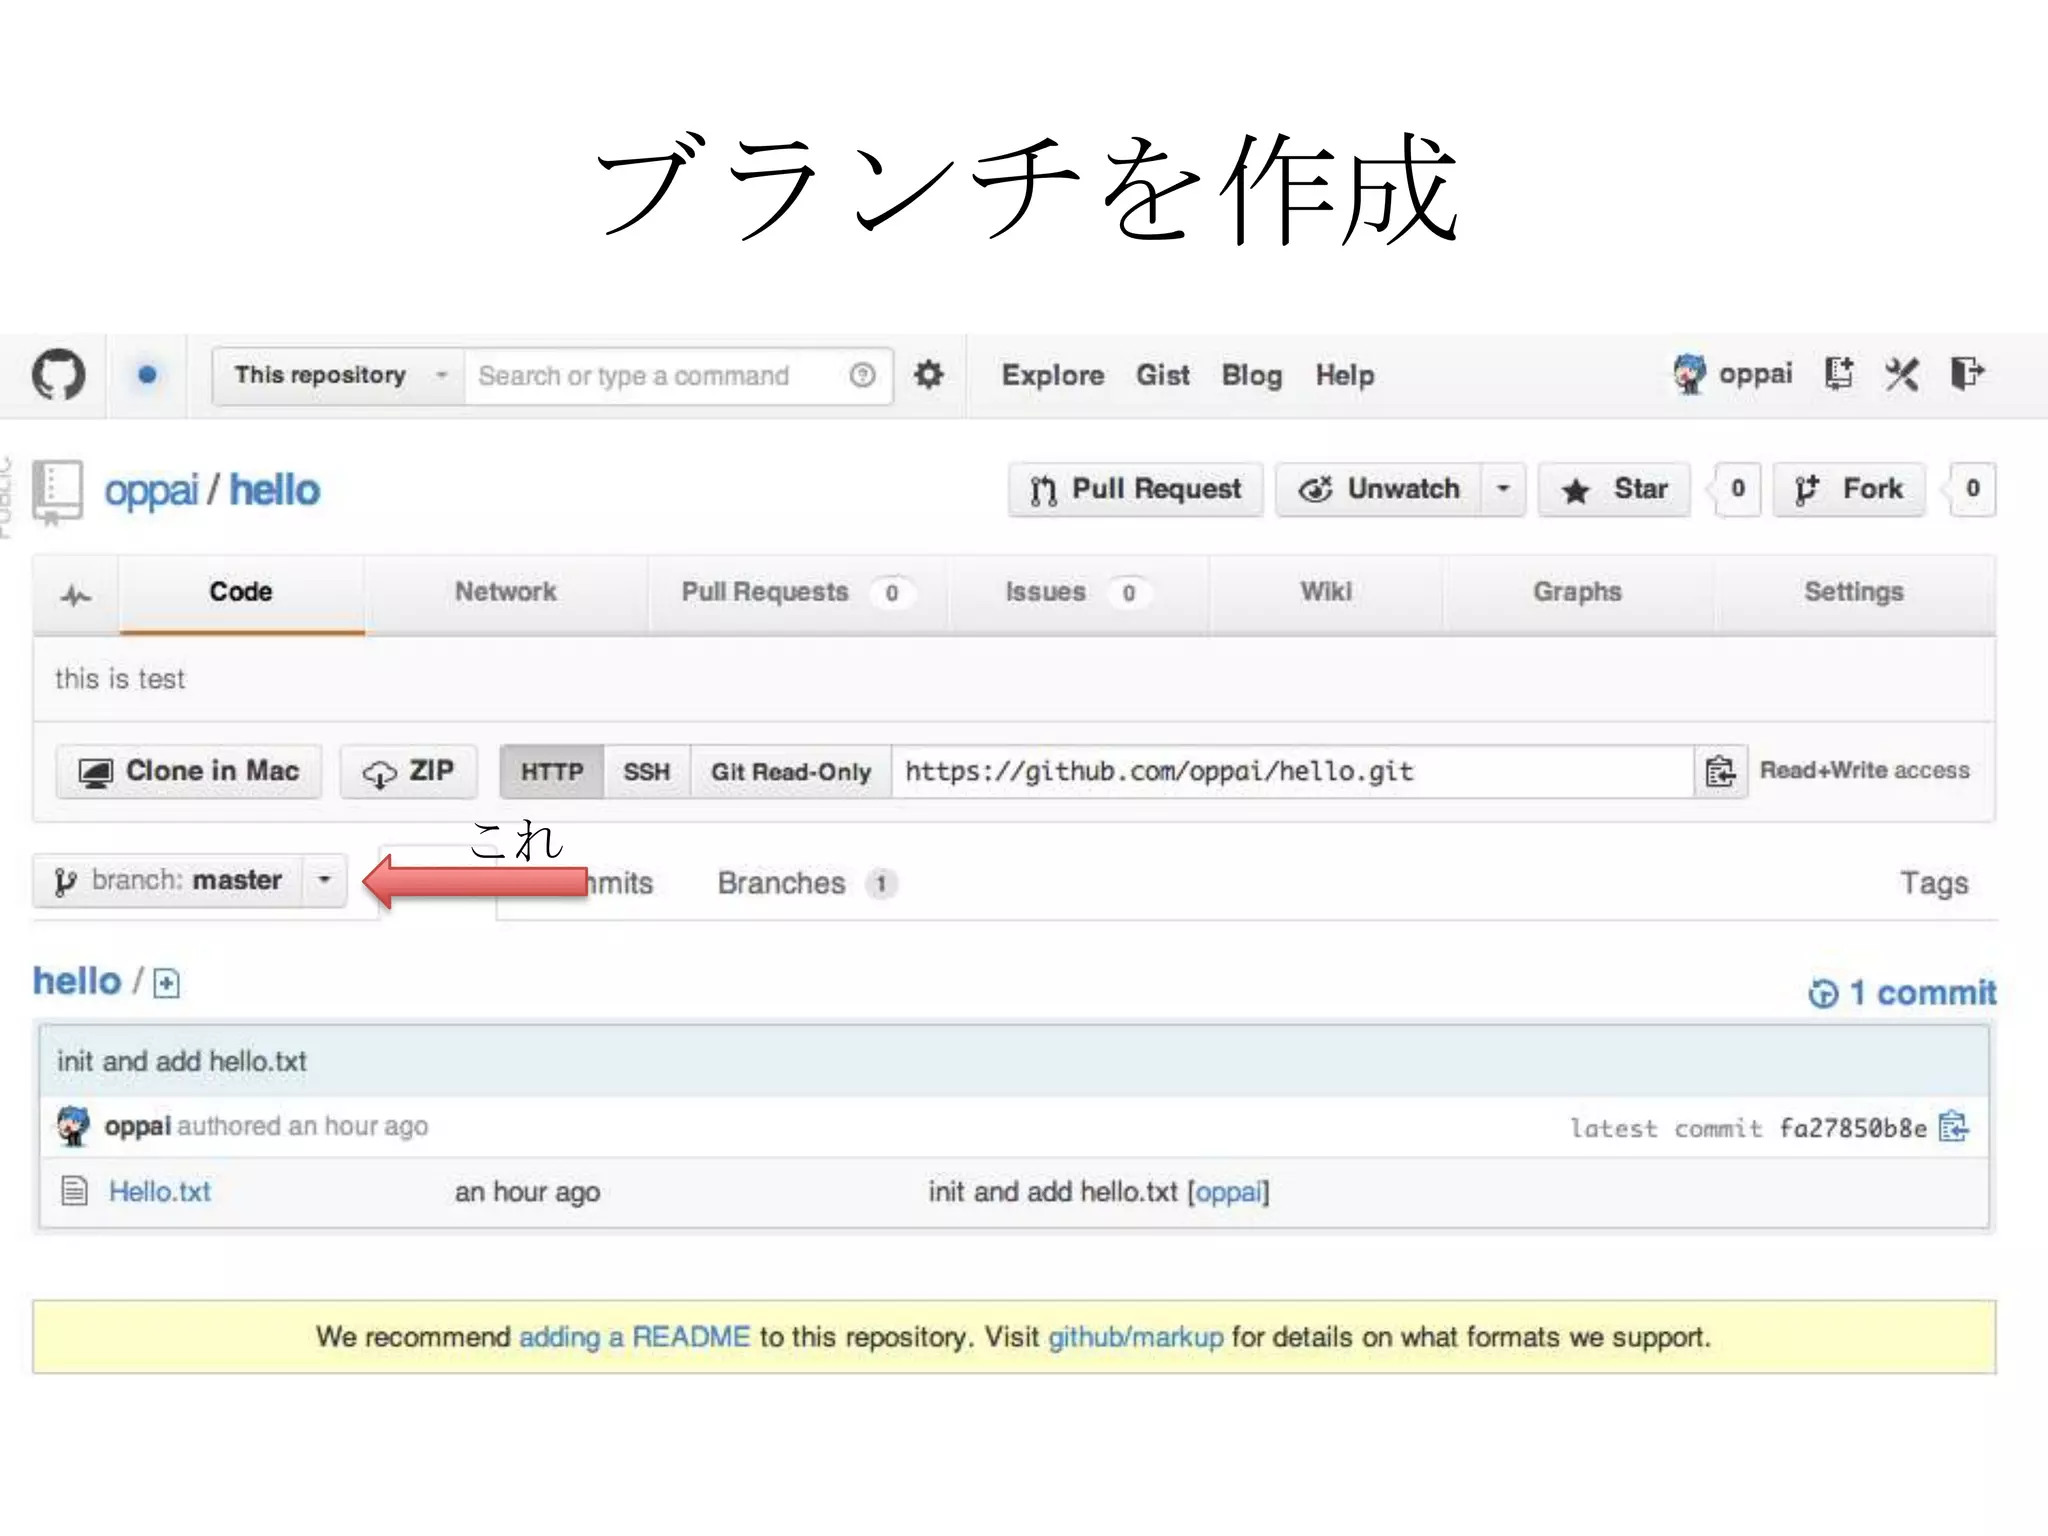Open the Settings tab
The image size is (2048, 1536).
pos(1854,592)
